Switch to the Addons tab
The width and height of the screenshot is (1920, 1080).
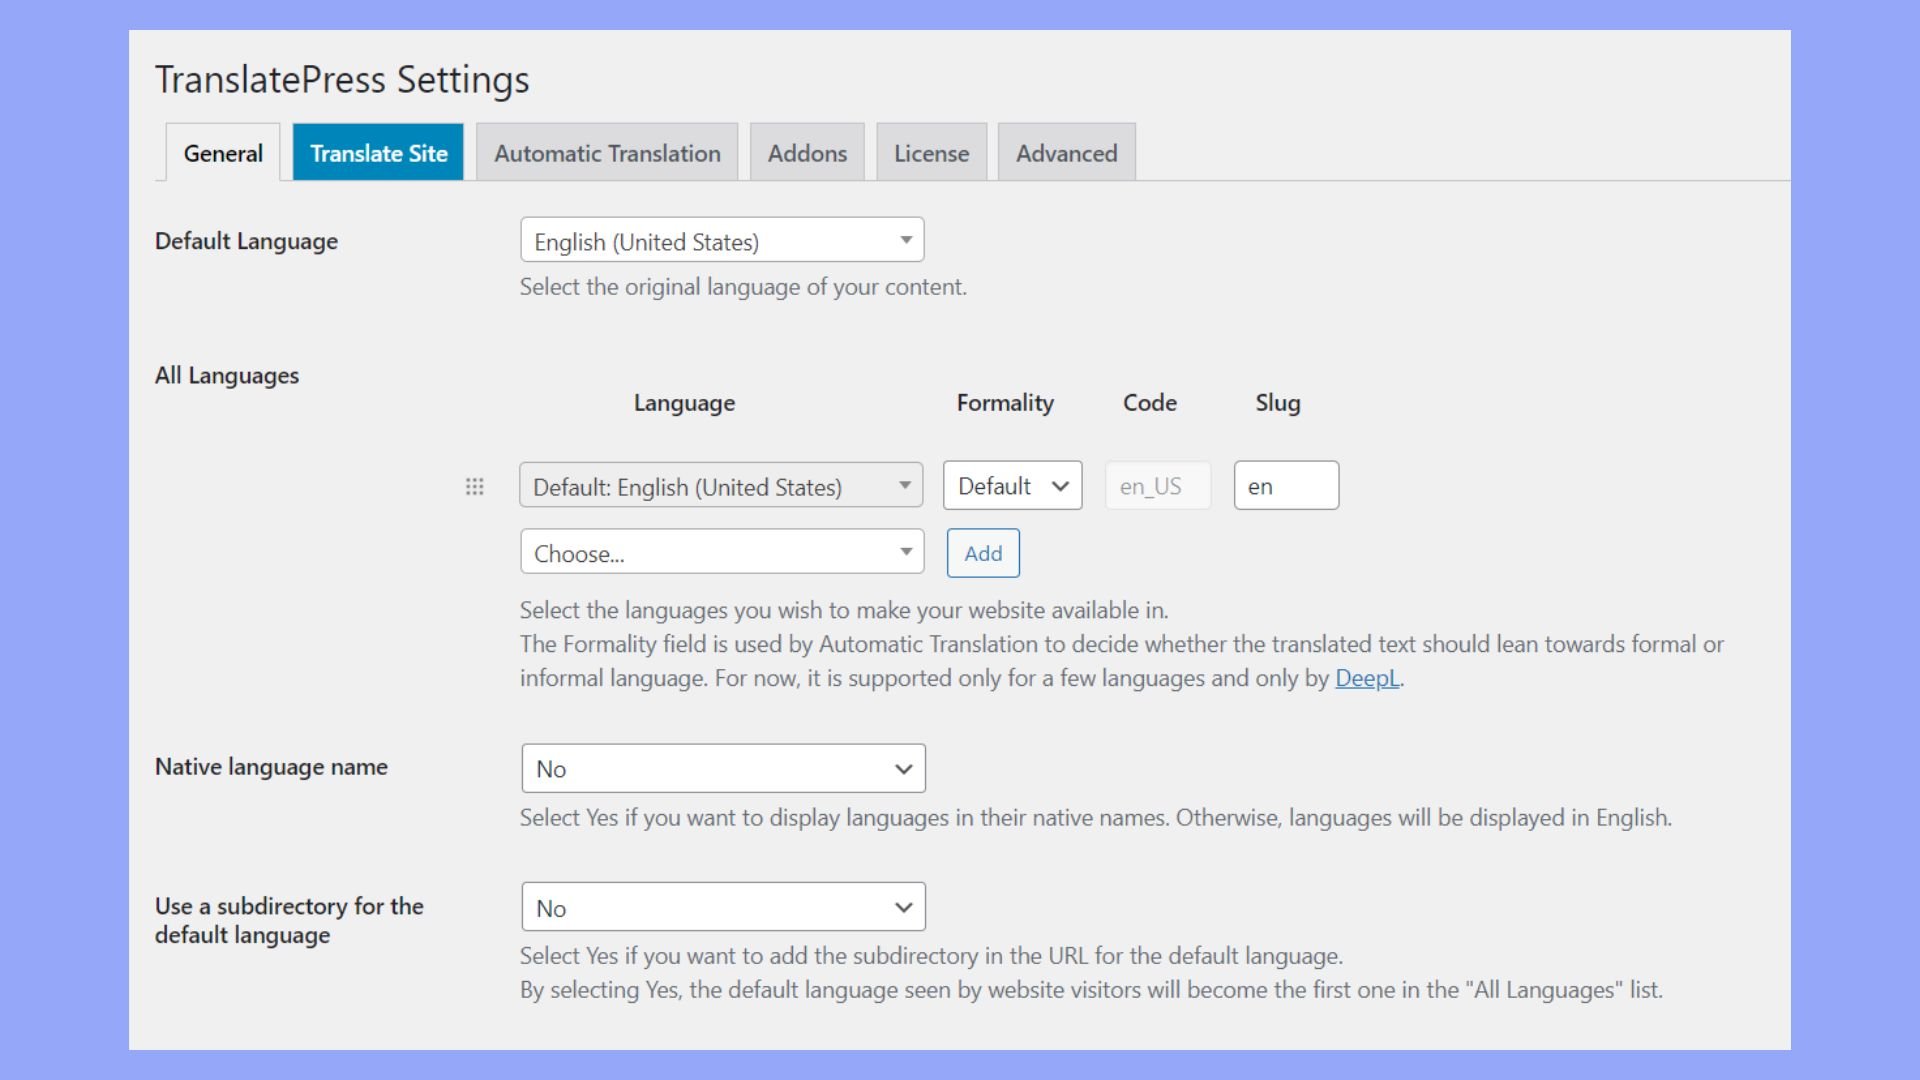(806, 153)
